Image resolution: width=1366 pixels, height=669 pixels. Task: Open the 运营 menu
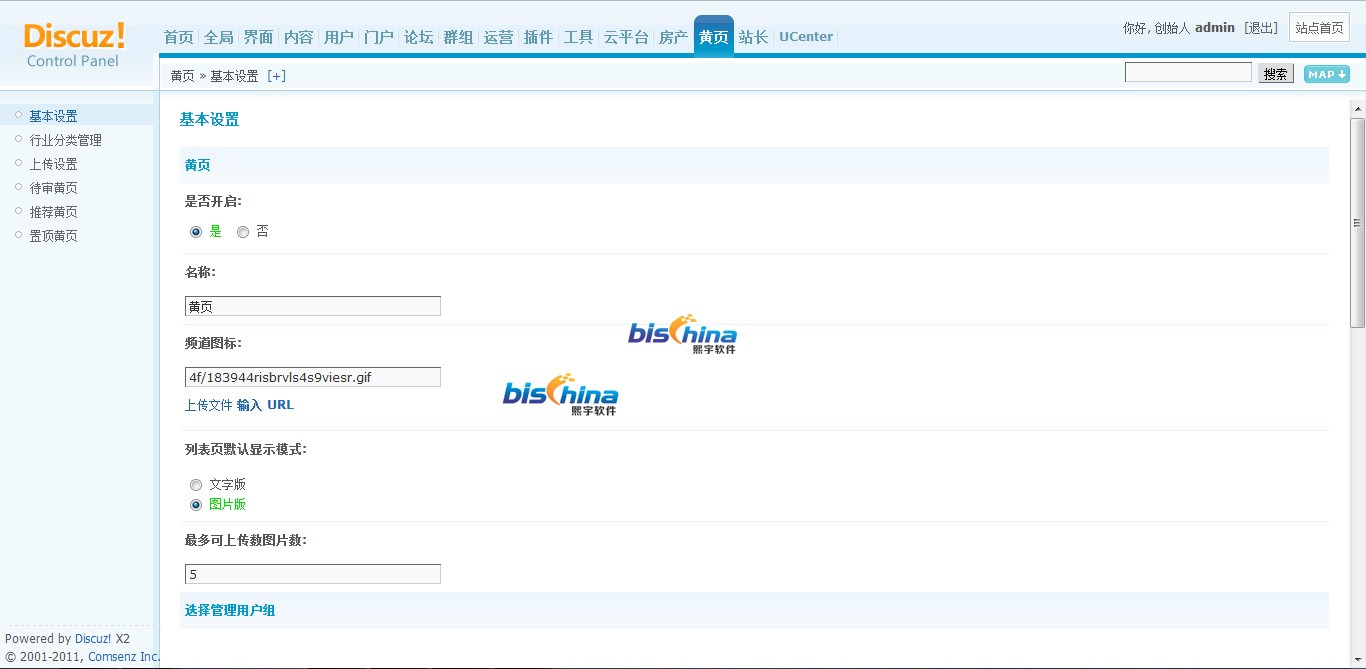[x=499, y=37]
